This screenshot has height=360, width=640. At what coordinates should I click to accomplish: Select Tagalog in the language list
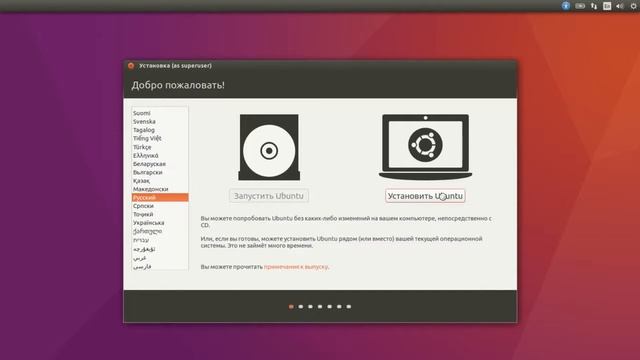(160, 130)
